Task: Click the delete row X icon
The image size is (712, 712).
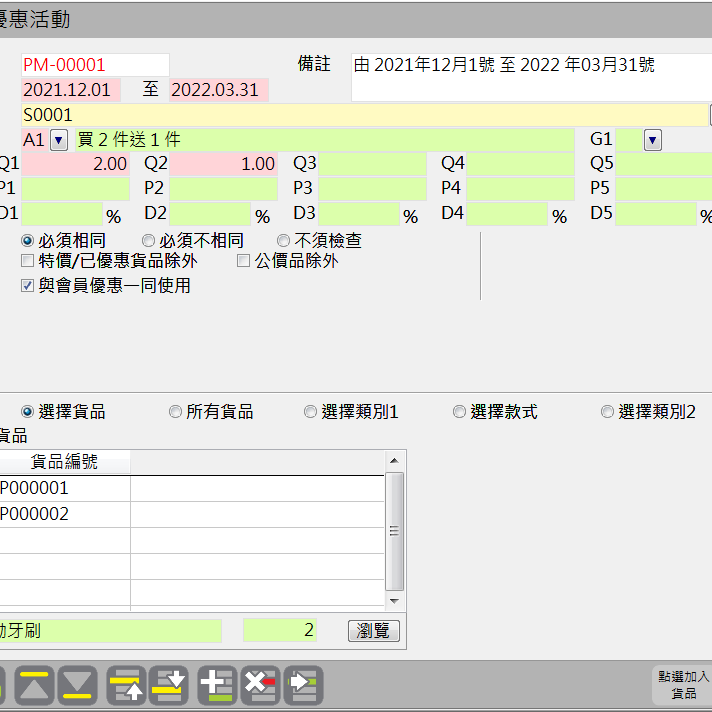Action: 260,685
